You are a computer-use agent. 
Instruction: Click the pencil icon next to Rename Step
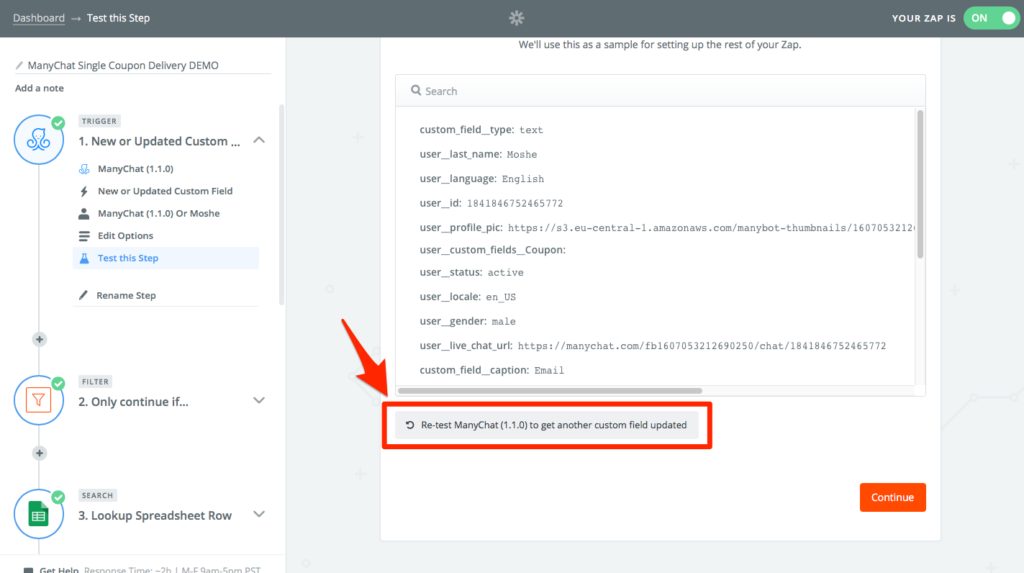[83, 295]
